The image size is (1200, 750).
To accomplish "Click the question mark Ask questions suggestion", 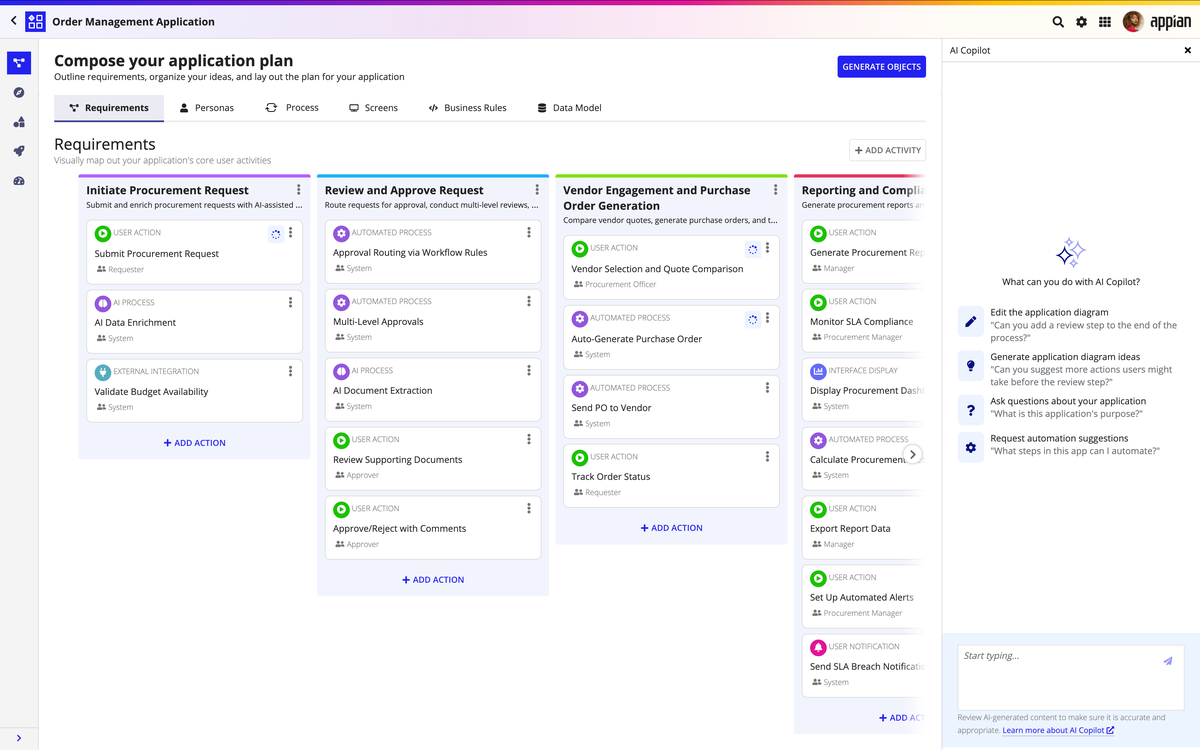I will pos(969,410).
